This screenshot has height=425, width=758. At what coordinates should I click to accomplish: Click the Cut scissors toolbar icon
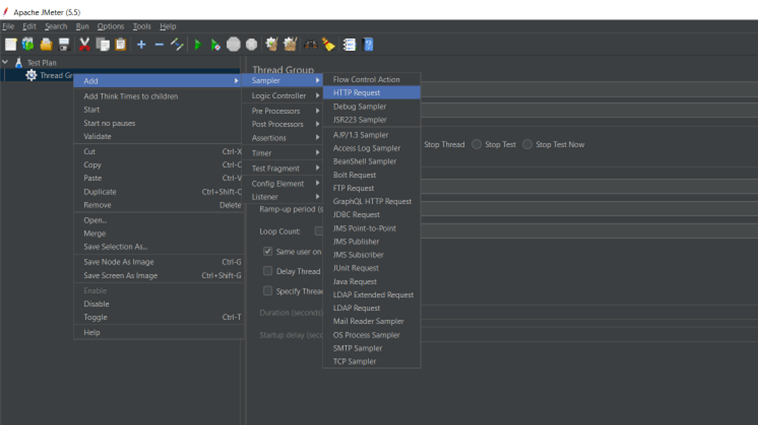click(85, 44)
